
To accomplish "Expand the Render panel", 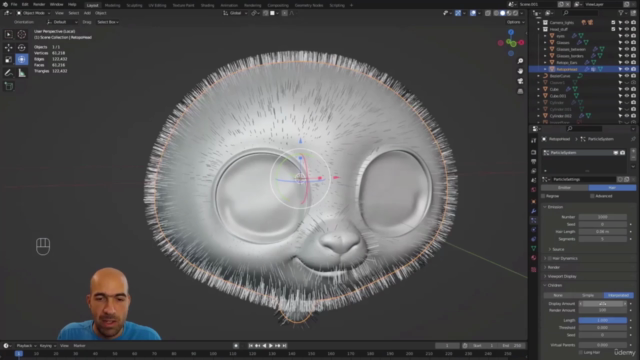I will pos(545,267).
